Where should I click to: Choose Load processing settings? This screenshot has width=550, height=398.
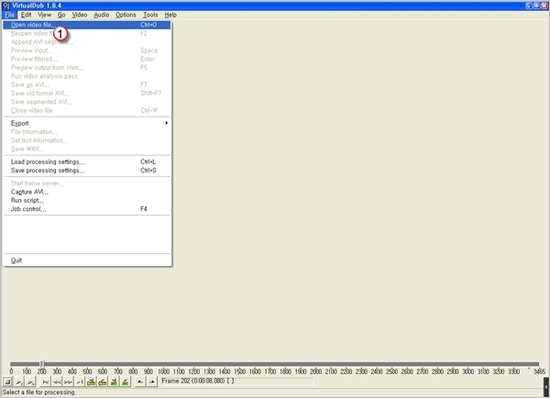[87, 162]
